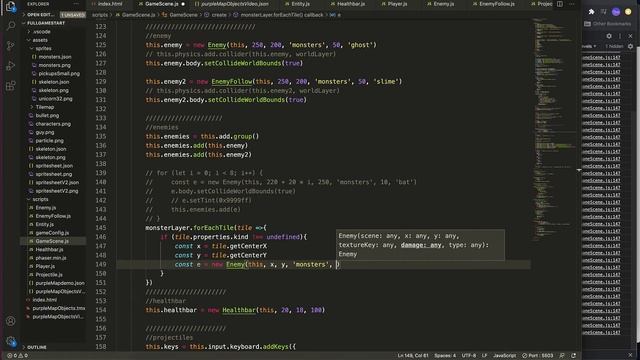Screen dimensions: 640x360
Task: Open the Other Bookmarks folder
Action: coord(607,24)
